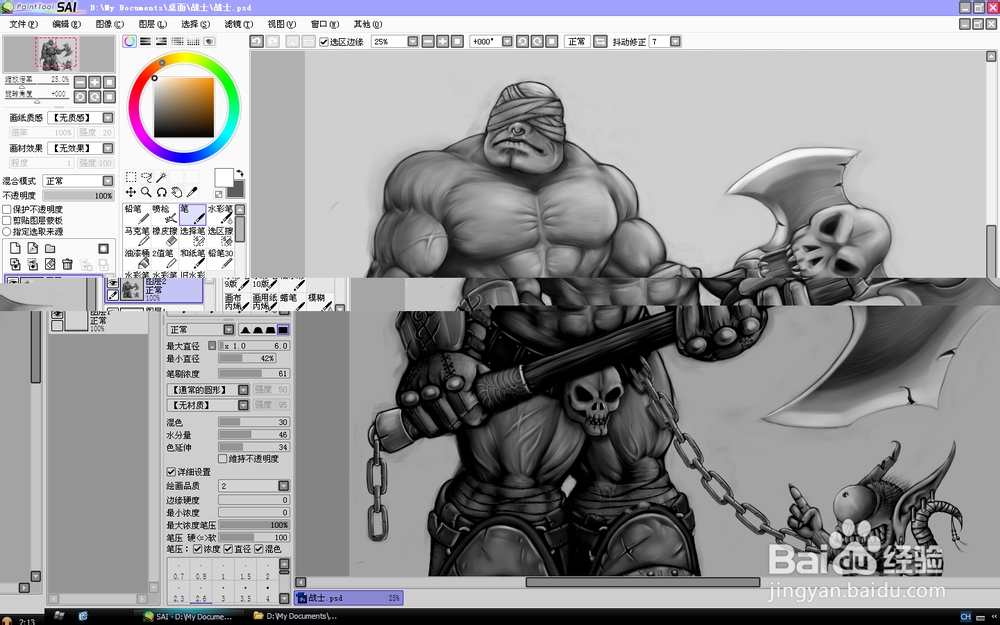Show the RGB slider panel icon
The height and width of the screenshot is (625, 1000).
145,41
